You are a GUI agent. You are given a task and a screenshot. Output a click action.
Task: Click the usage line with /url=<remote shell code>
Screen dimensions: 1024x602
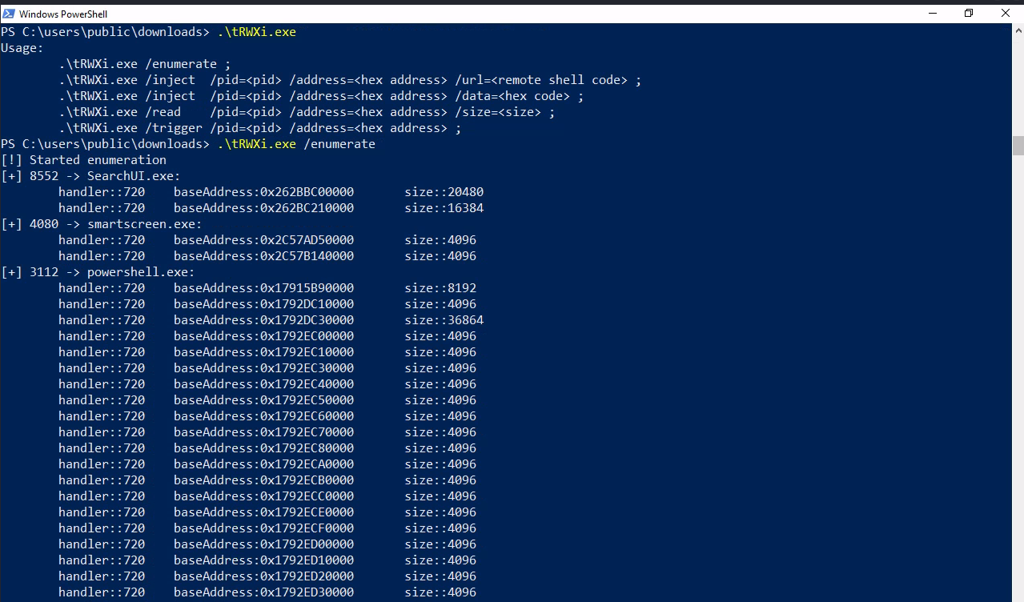(350, 80)
